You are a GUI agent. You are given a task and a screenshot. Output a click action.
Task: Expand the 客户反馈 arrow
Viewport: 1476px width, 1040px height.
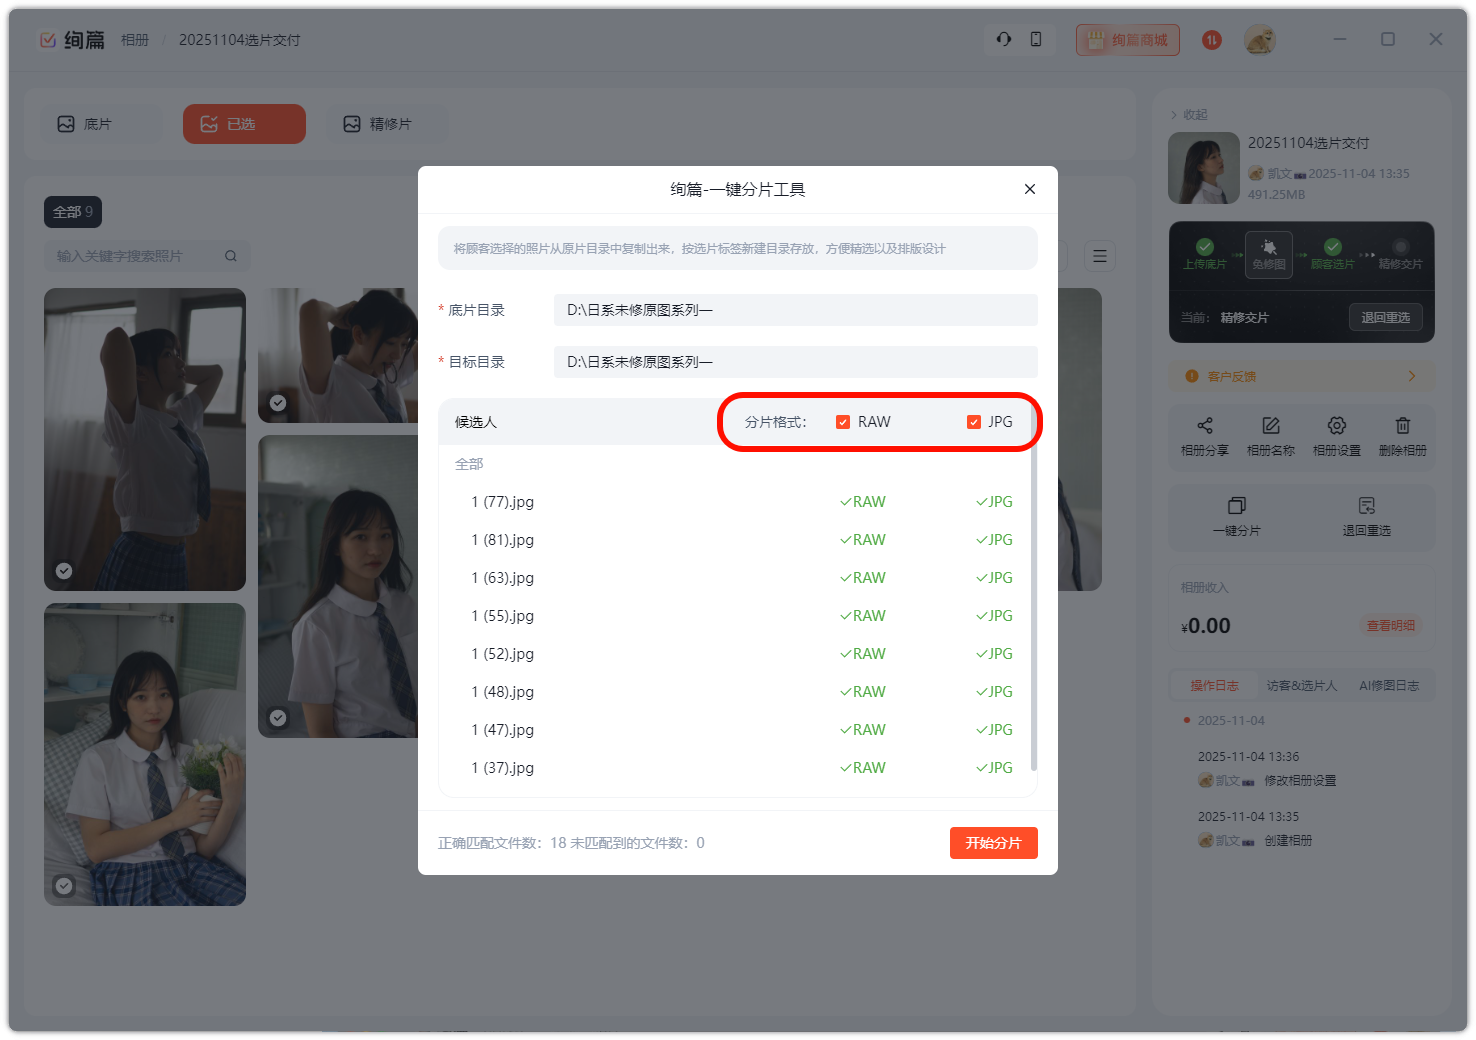click(x=1412, y=376)
